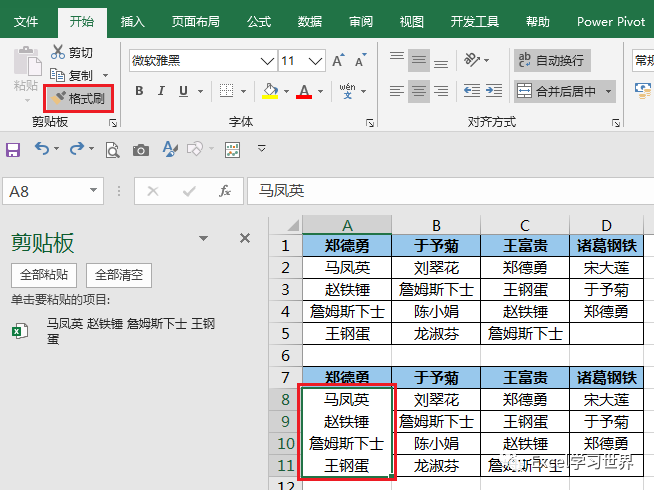Open the 公式 ribbon tab

click(x=259, y=22)
